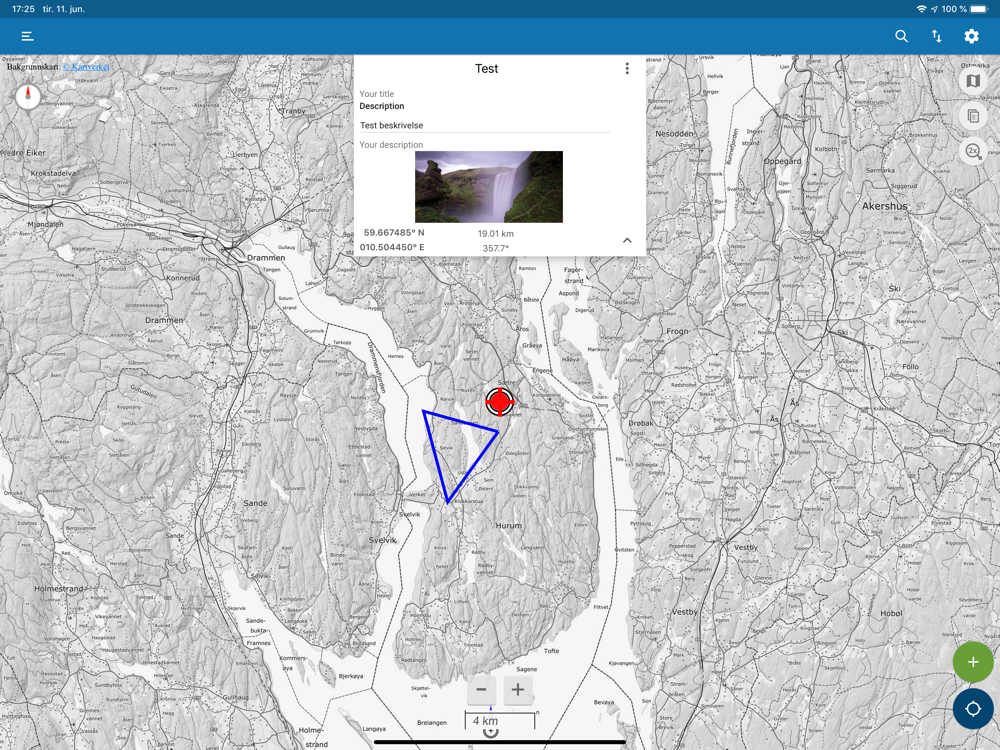Tap the up-down arrows sync icon

936,36
